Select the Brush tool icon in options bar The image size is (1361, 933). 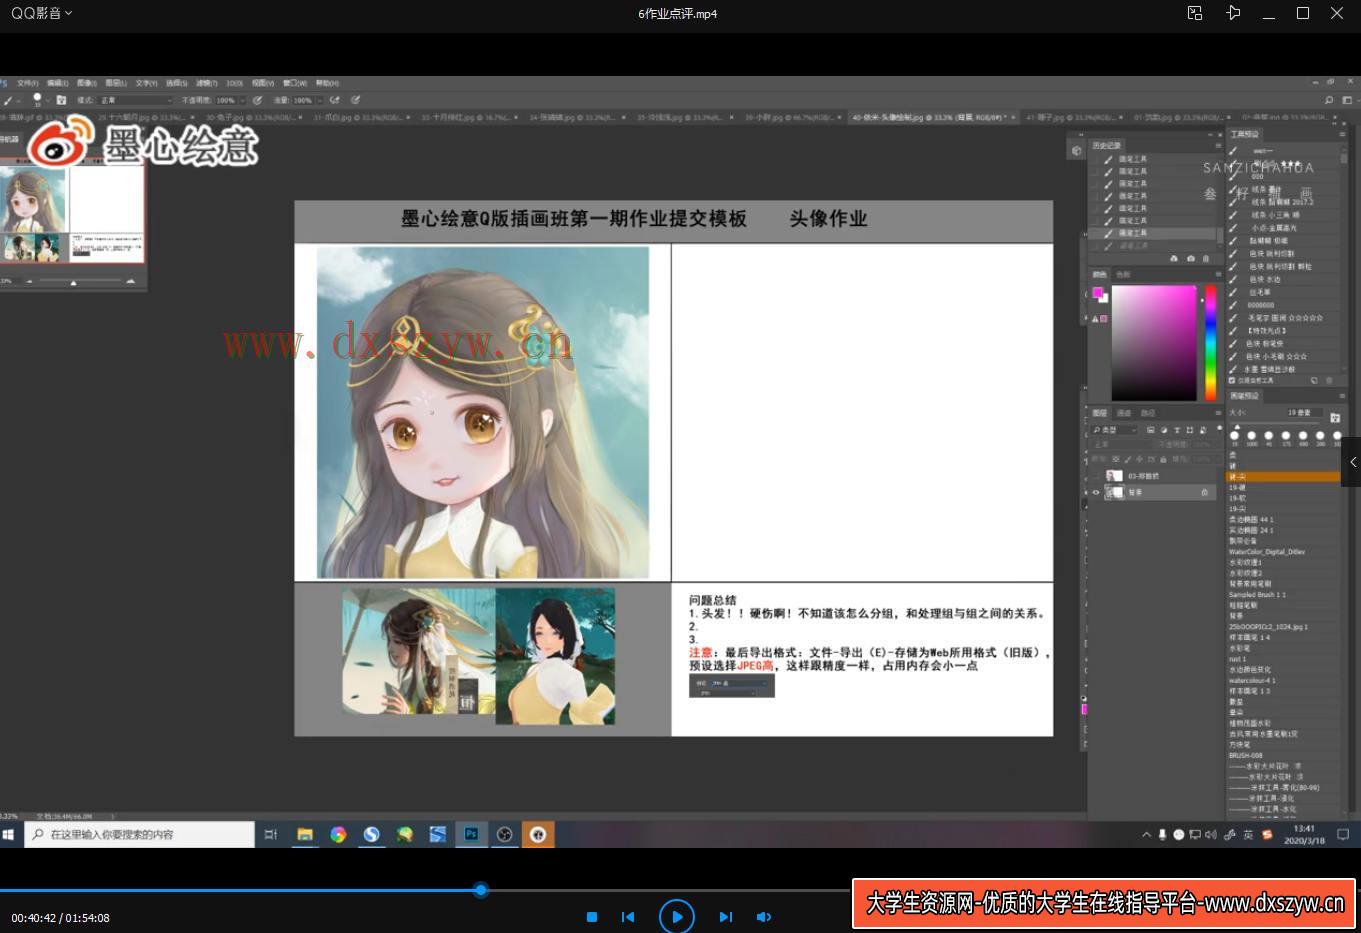[8, 100]
